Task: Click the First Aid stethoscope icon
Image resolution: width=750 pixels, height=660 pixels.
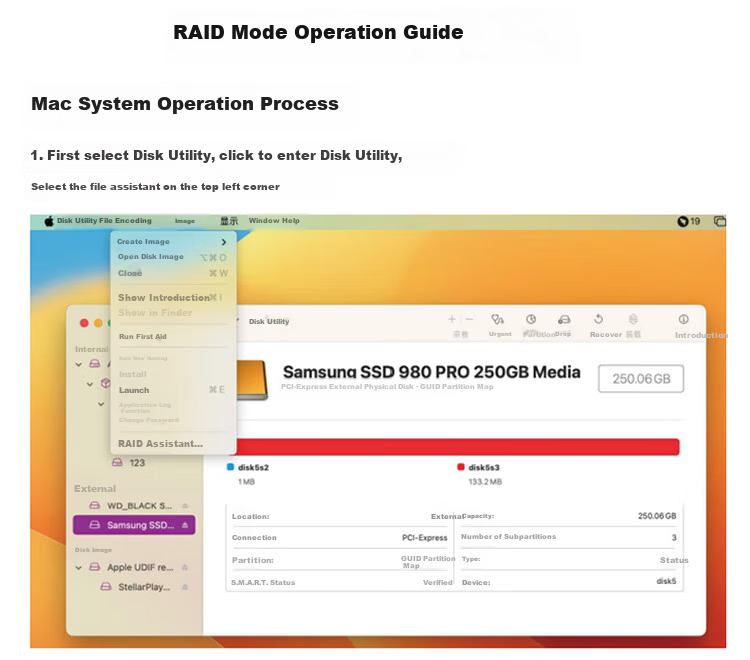Action: pos(497,319)
